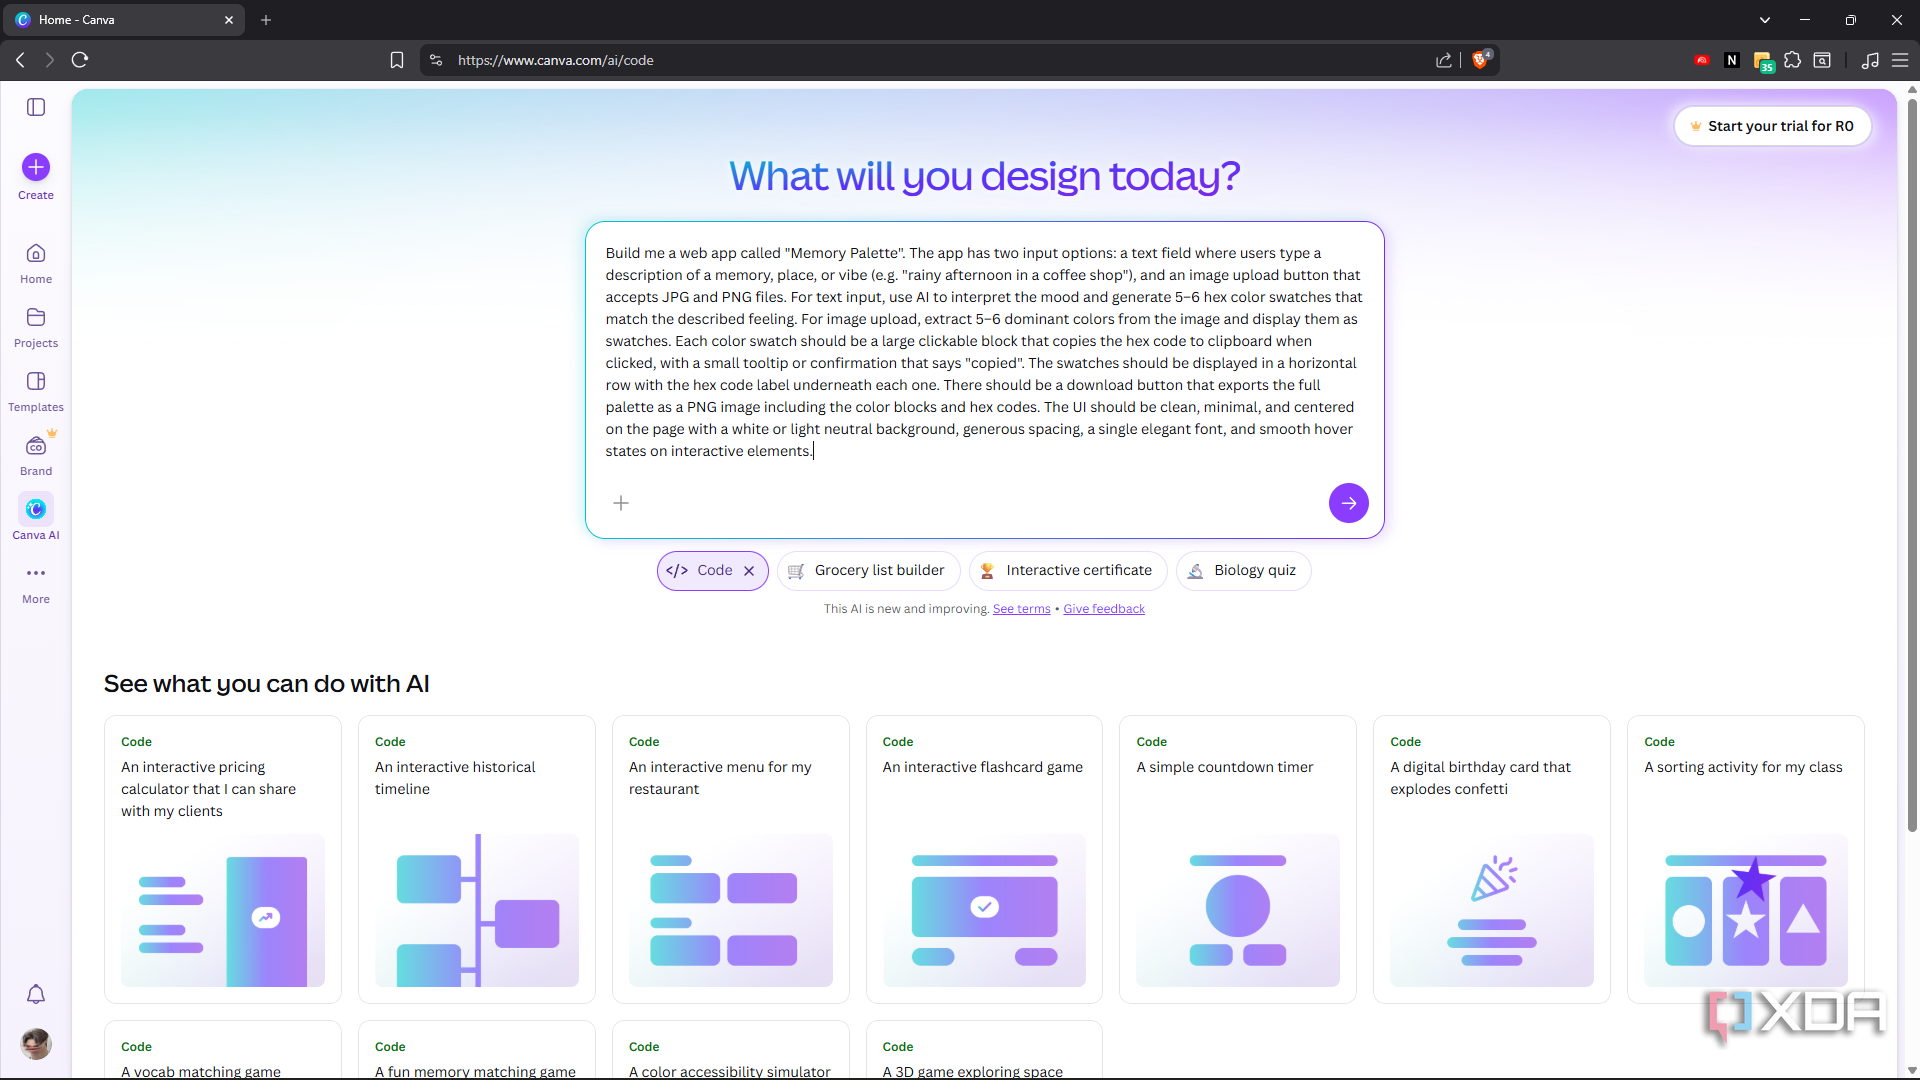Click the page vertical scrollbar
The height and width of the screenshot is (1080, 1920).
point(1912,465)
